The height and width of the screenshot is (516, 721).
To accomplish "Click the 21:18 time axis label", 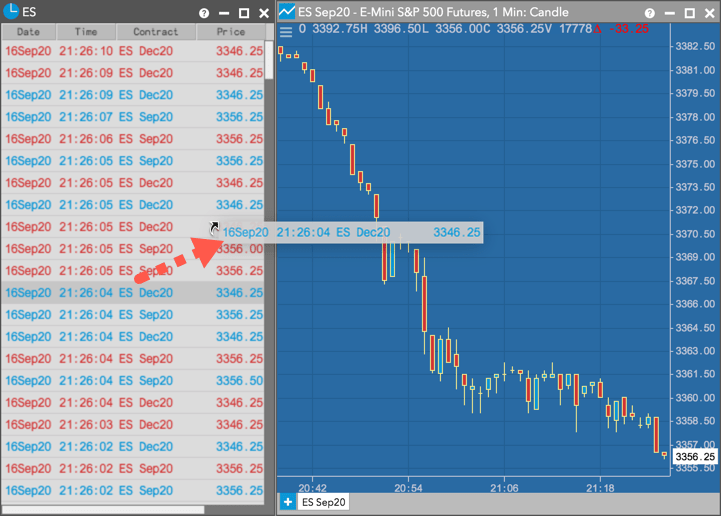I will tap(600, 488).
